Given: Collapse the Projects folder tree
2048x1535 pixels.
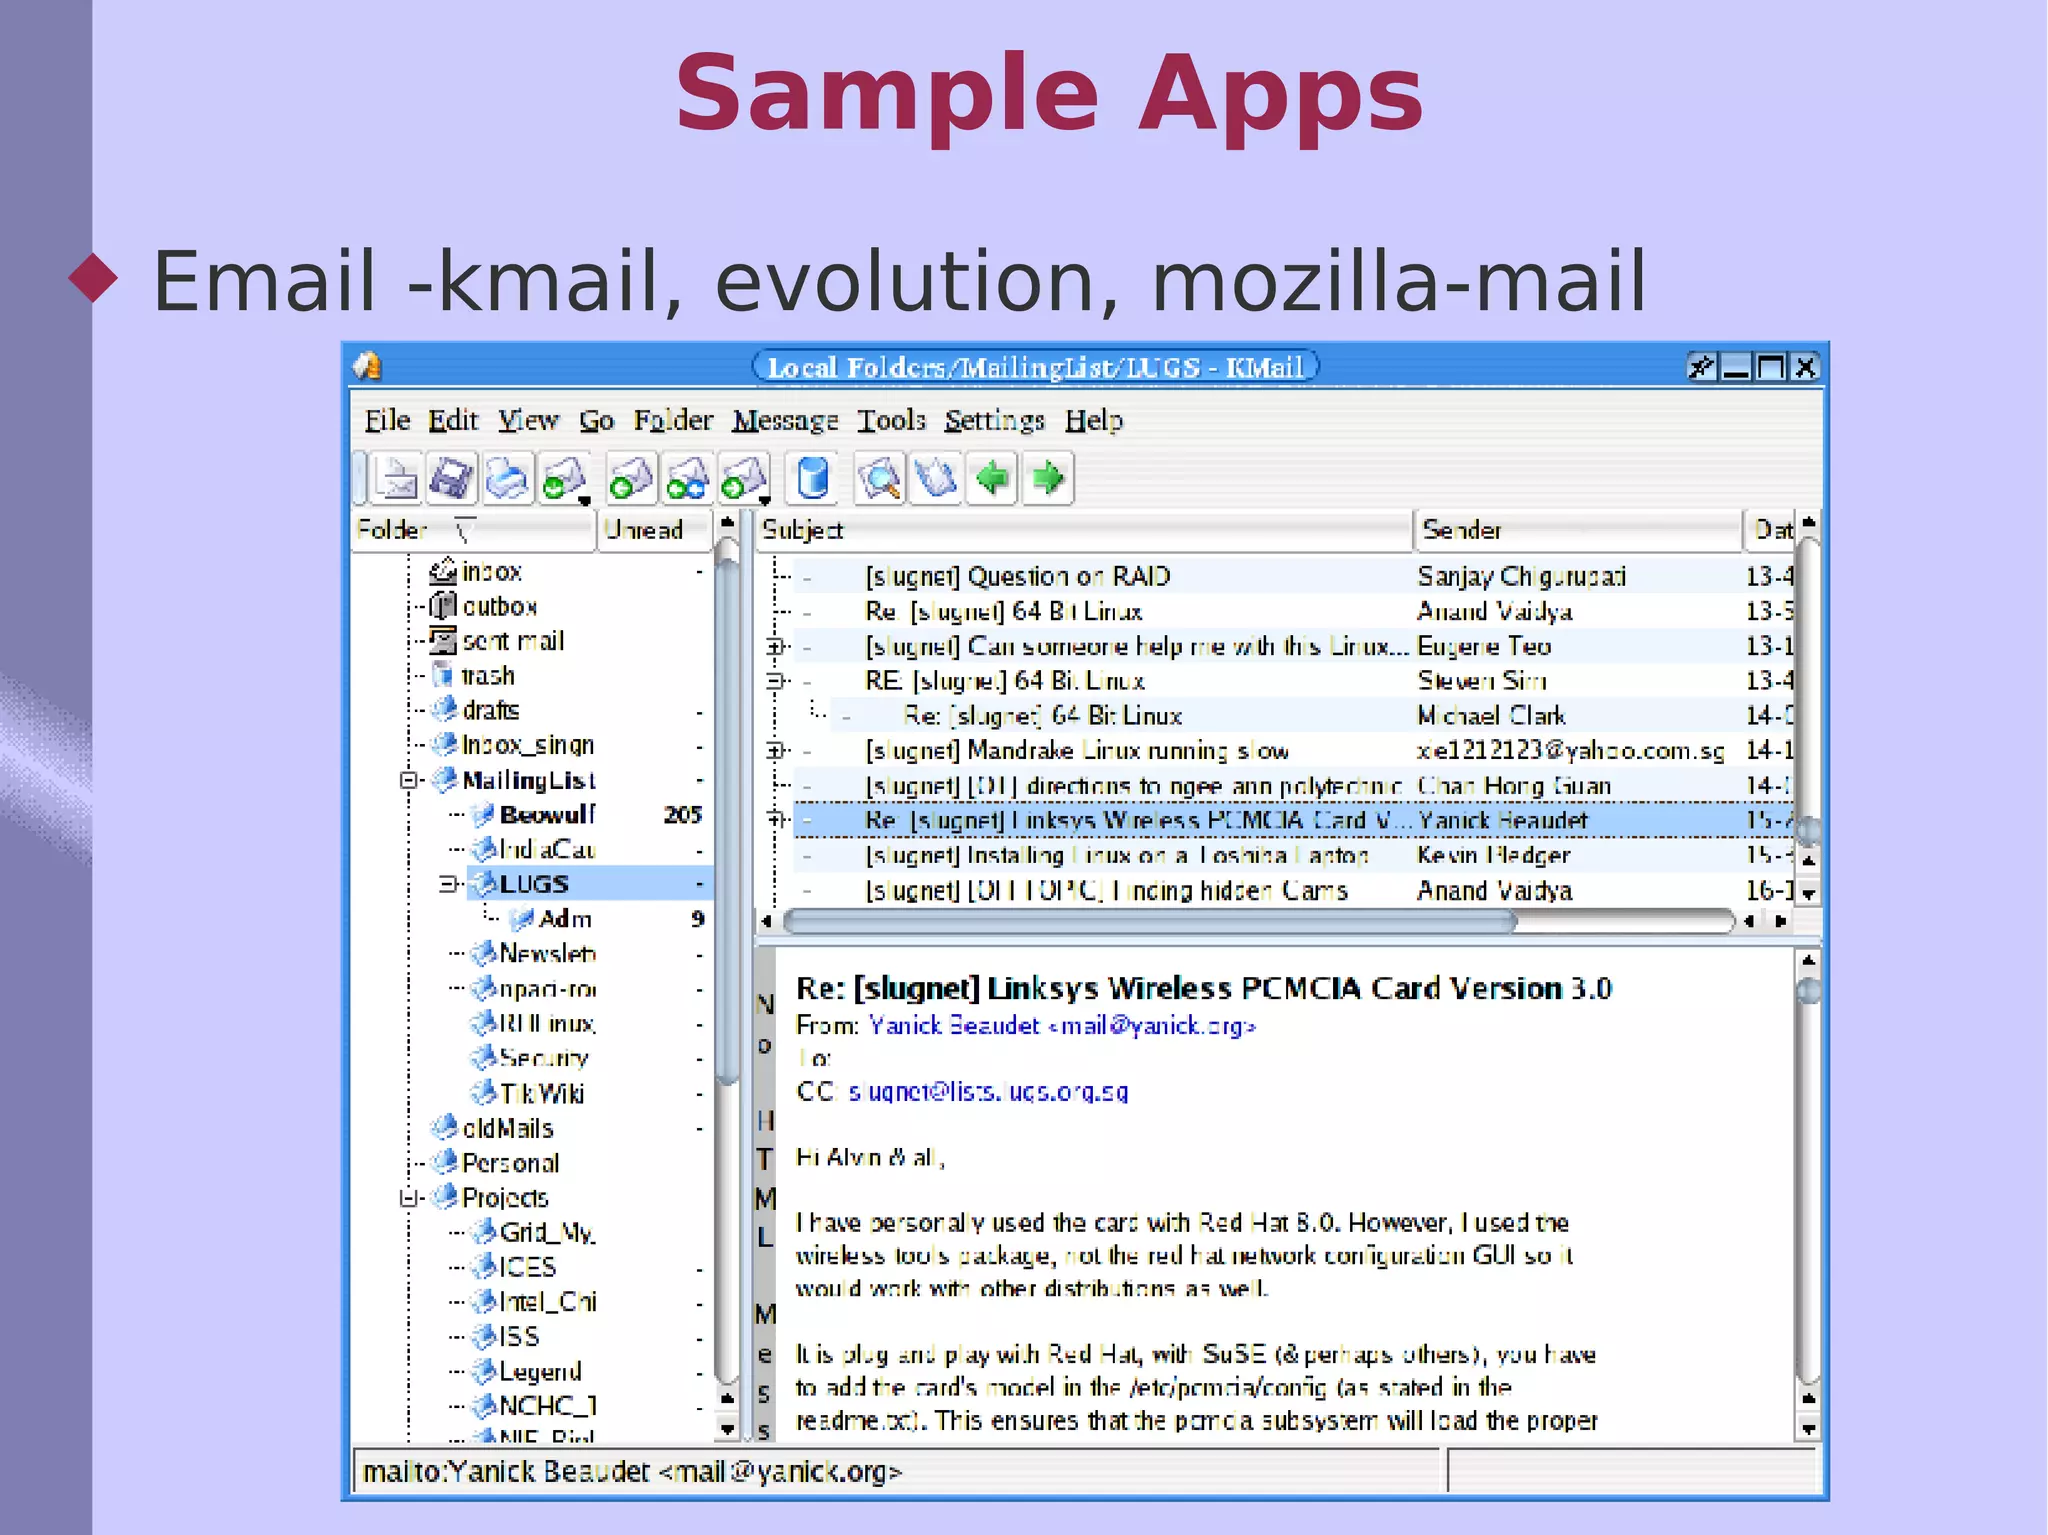Looking at the screenshot, I should [408, 1197].
